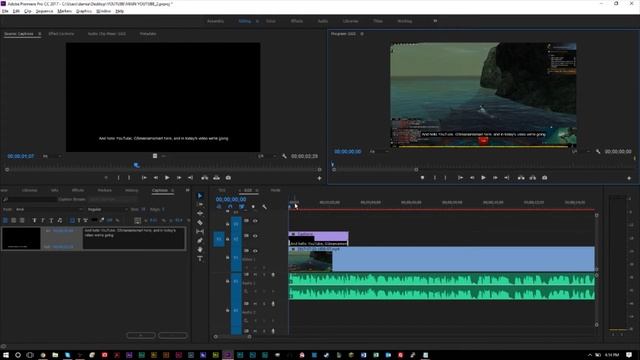Open caption Font family dropdown

coord(49,209)
